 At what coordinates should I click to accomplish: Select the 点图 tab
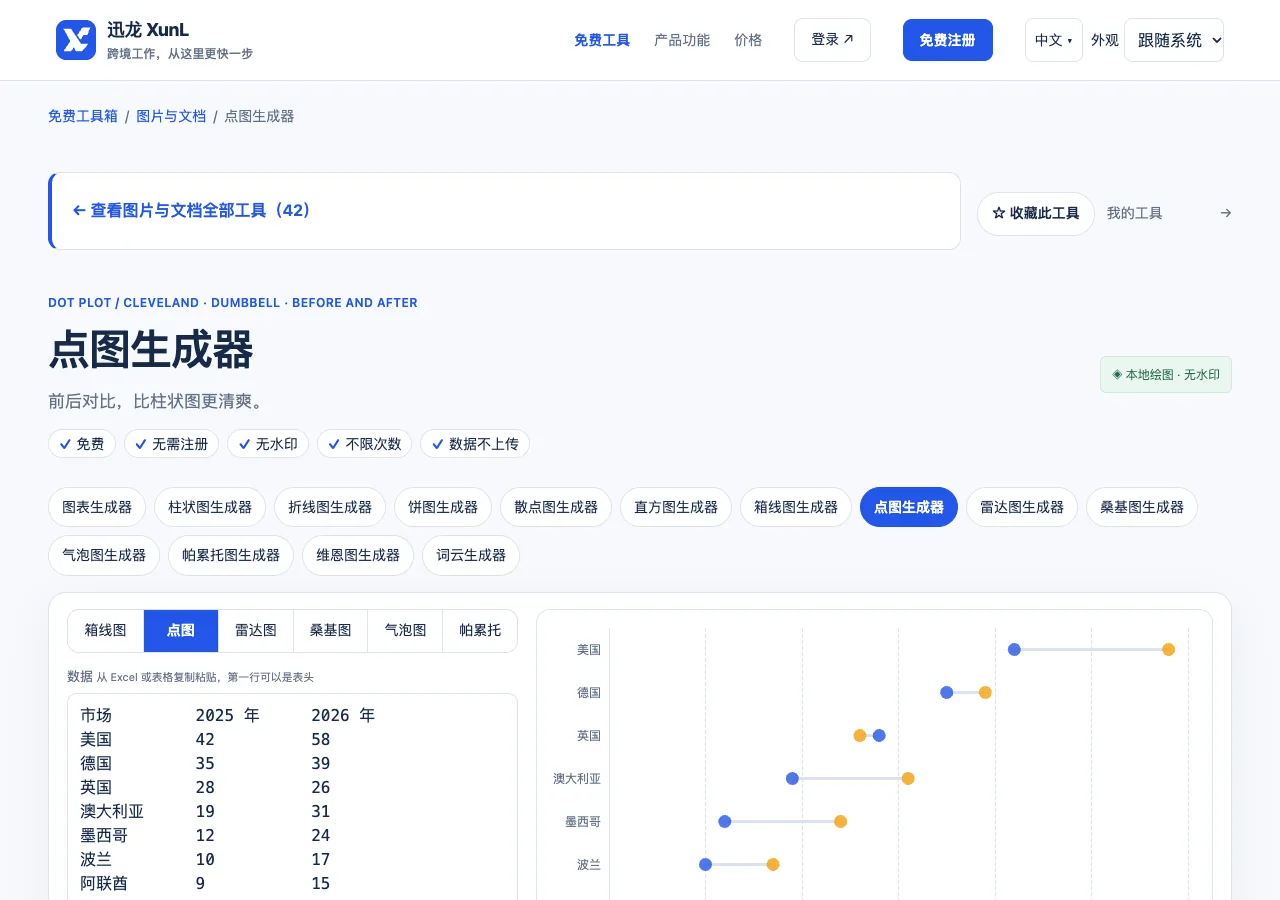[x=181, y=631]
